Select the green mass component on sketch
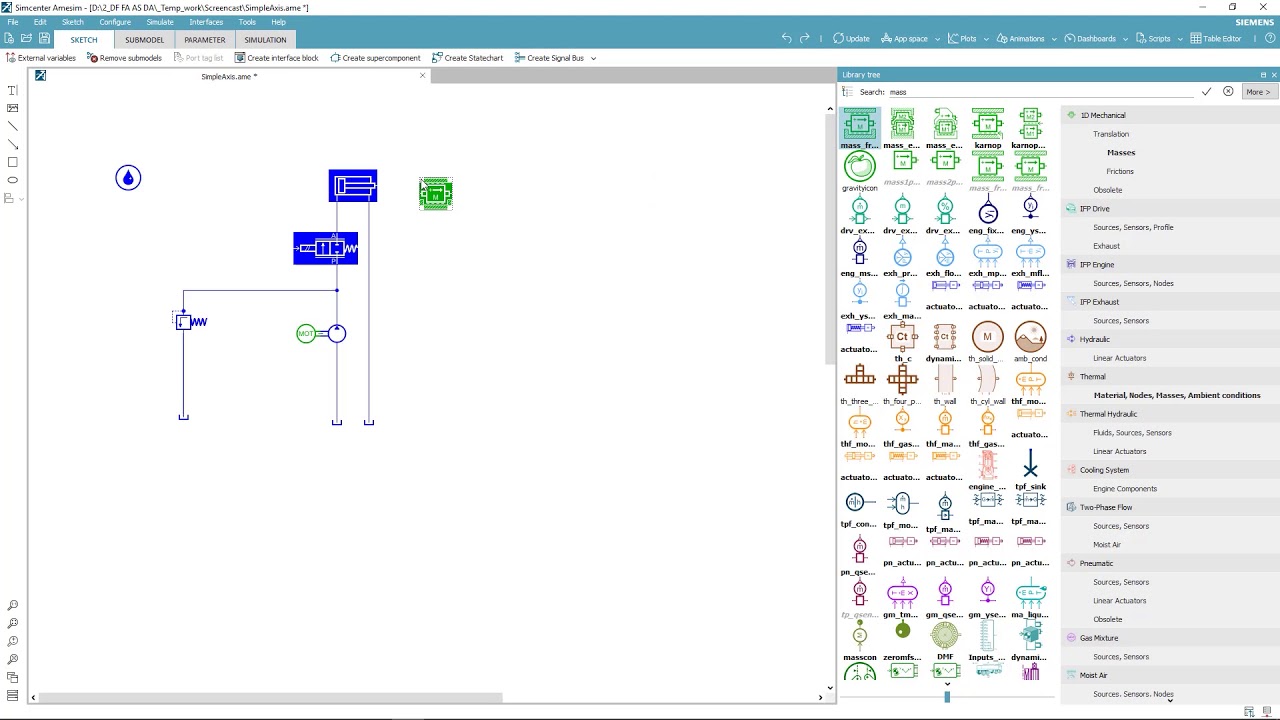The height and width of the screenshot is (720, 1280). (x=435, y=194)
